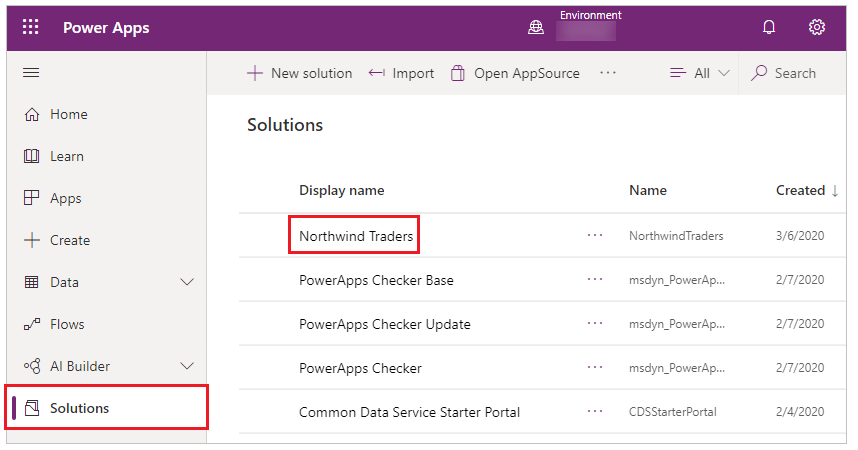Click the Flows connector icon
Viewport: 858px width, 450px height.
point(32,325)
